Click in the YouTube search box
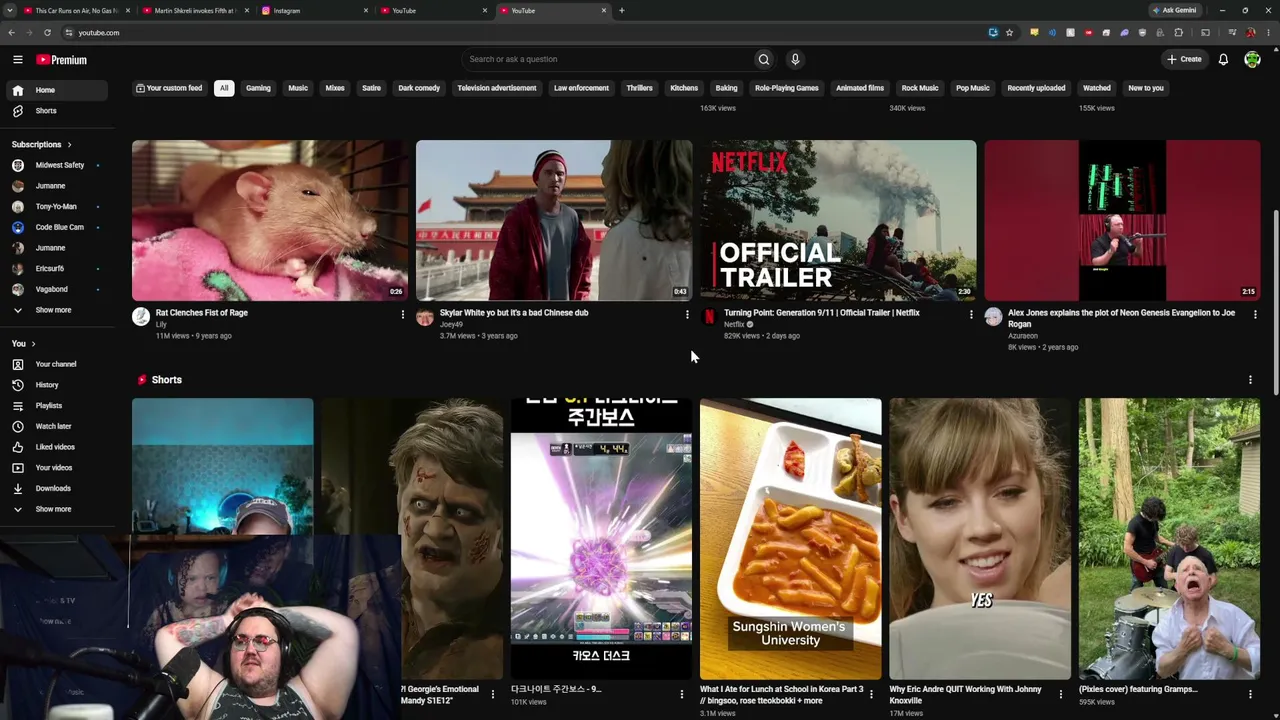1280x720 pixels. pyautogui.click(x=607, y=59)
